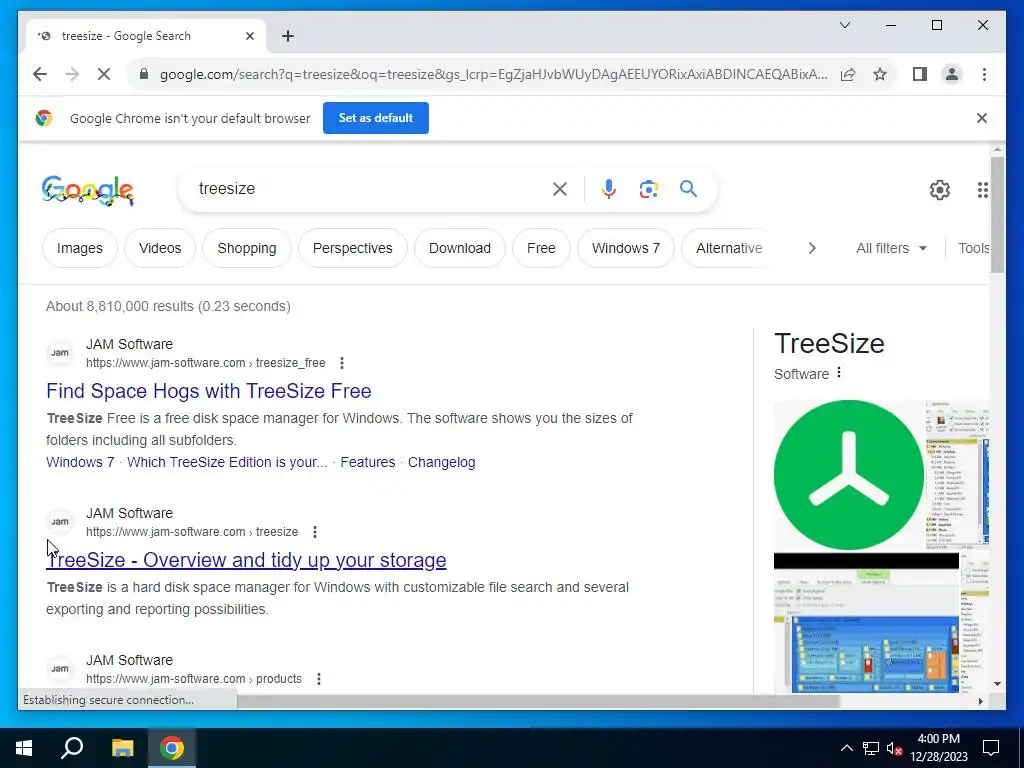This screenshot has width=1024, height=768.
Task: Open more options for treesize_free result
Action: tap(342, 363)
